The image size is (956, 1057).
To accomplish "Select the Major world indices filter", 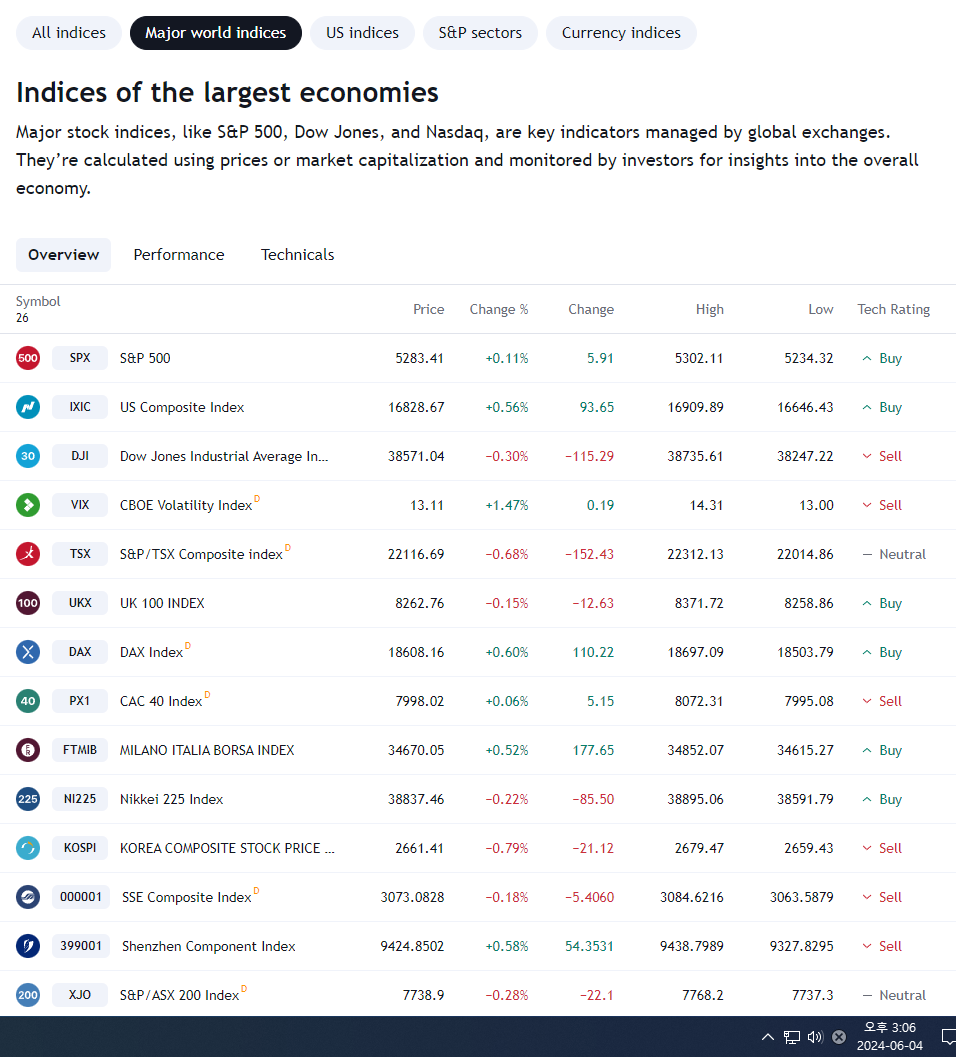I will (x=216, y=33).
